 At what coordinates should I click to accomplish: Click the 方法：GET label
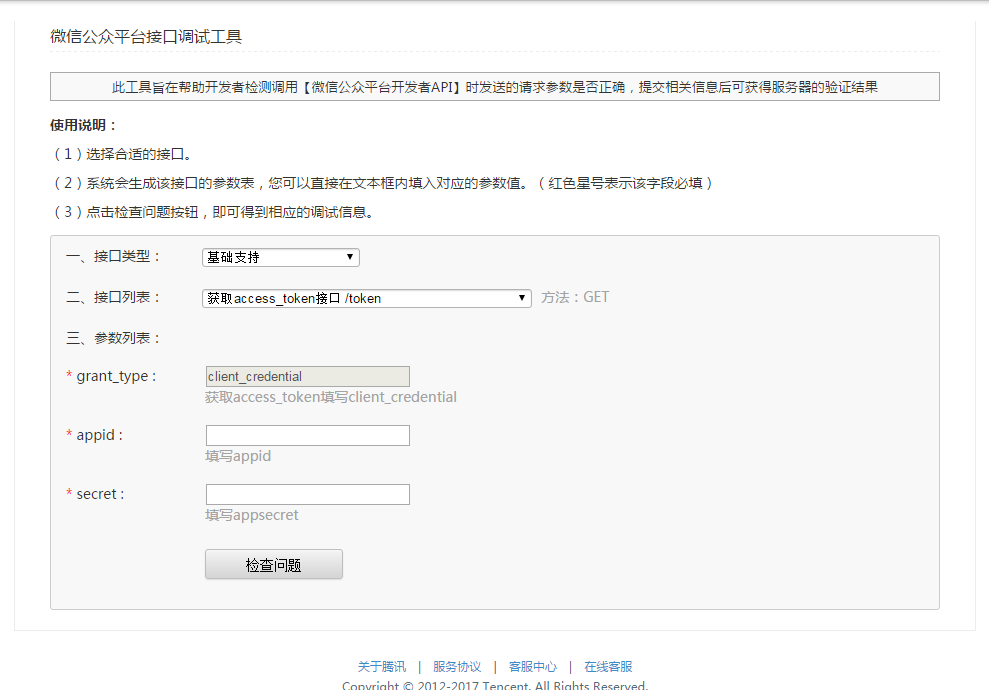click(575, 298)
